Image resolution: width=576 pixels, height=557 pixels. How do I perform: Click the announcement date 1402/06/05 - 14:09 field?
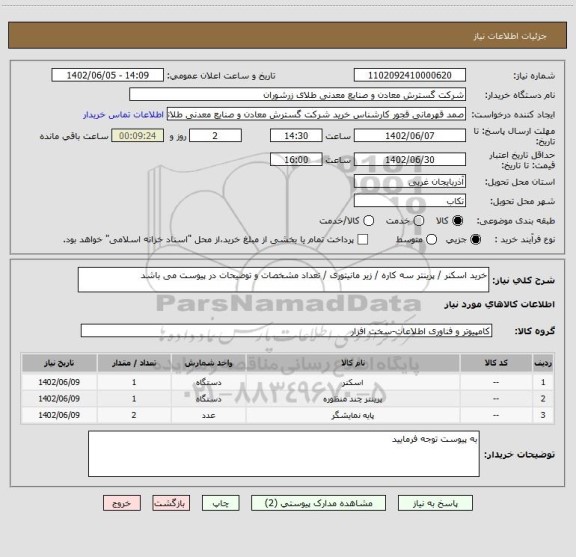click(x=108, y=75)
